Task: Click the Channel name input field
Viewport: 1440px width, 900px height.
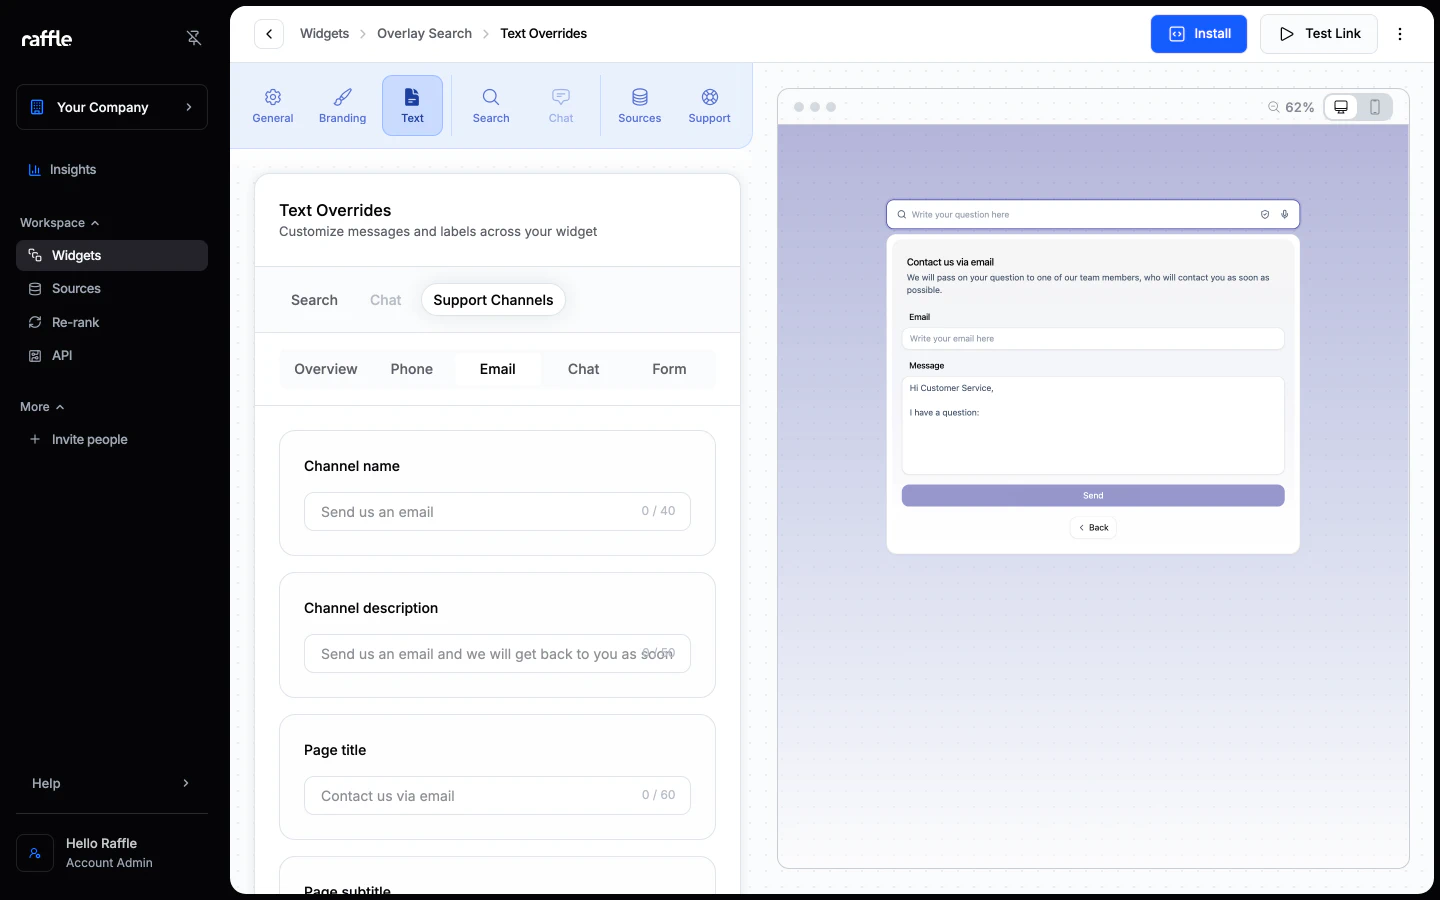Action: 497,512
